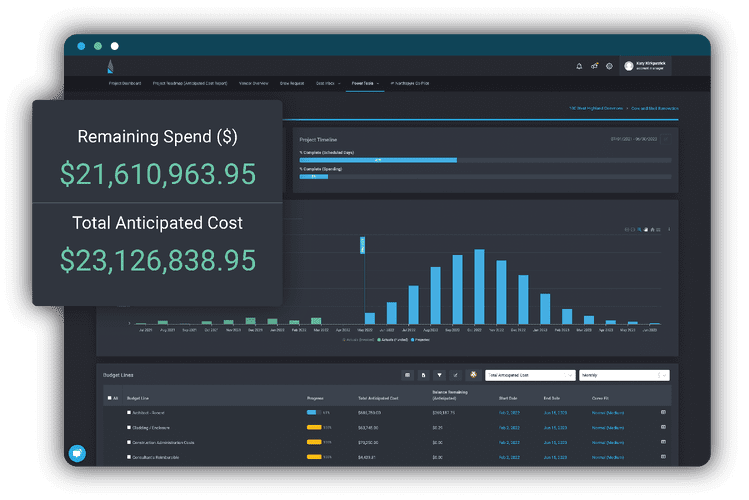Expand the Cost Inbox menu arrow
The width and height of the screenshot is (749, 500).
[x=339, y=84]
